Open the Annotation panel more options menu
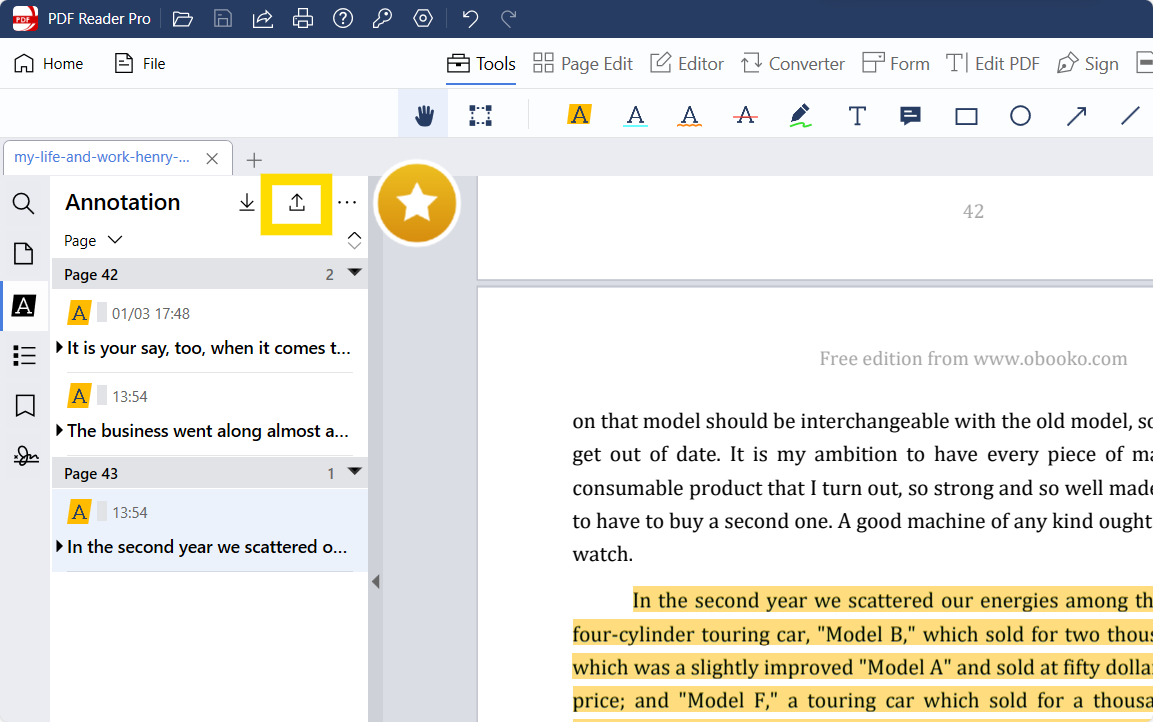1153x722 pixels. click(x=347, y=202)
